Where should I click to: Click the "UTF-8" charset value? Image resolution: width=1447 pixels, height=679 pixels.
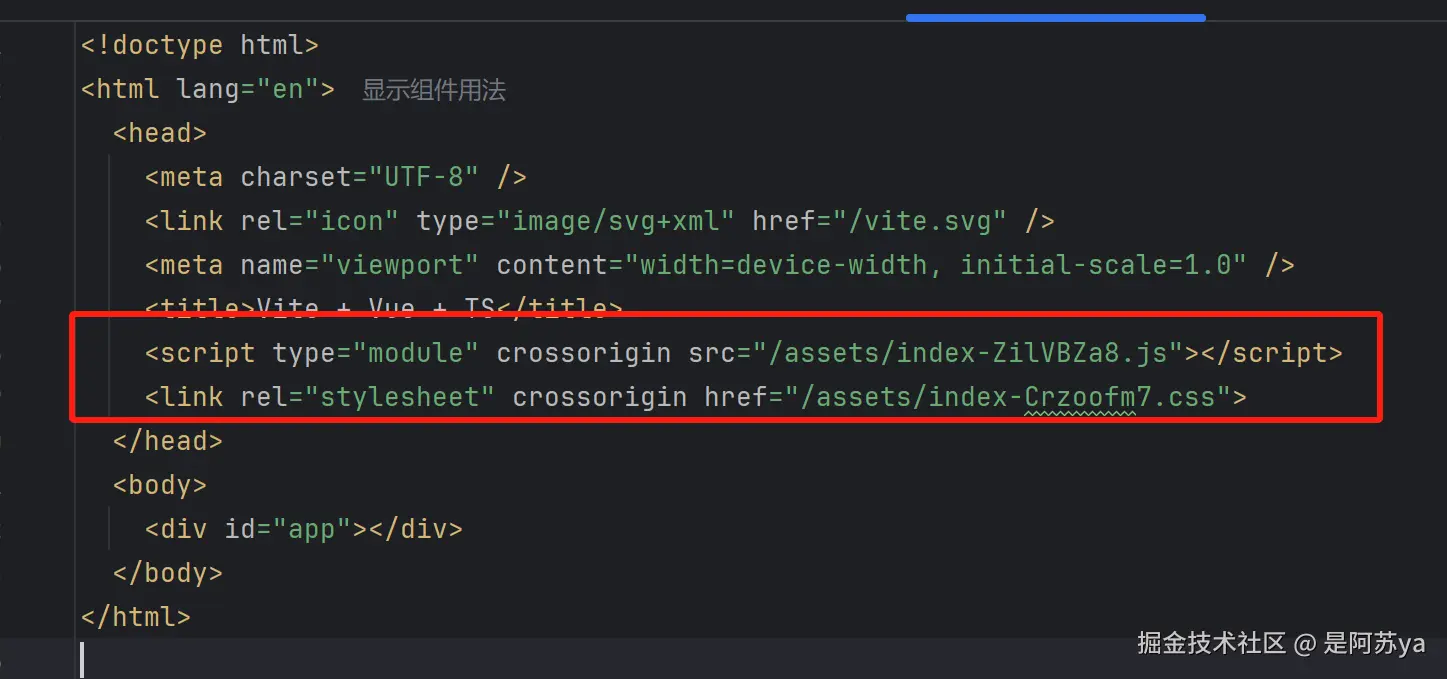pos(424,177)
